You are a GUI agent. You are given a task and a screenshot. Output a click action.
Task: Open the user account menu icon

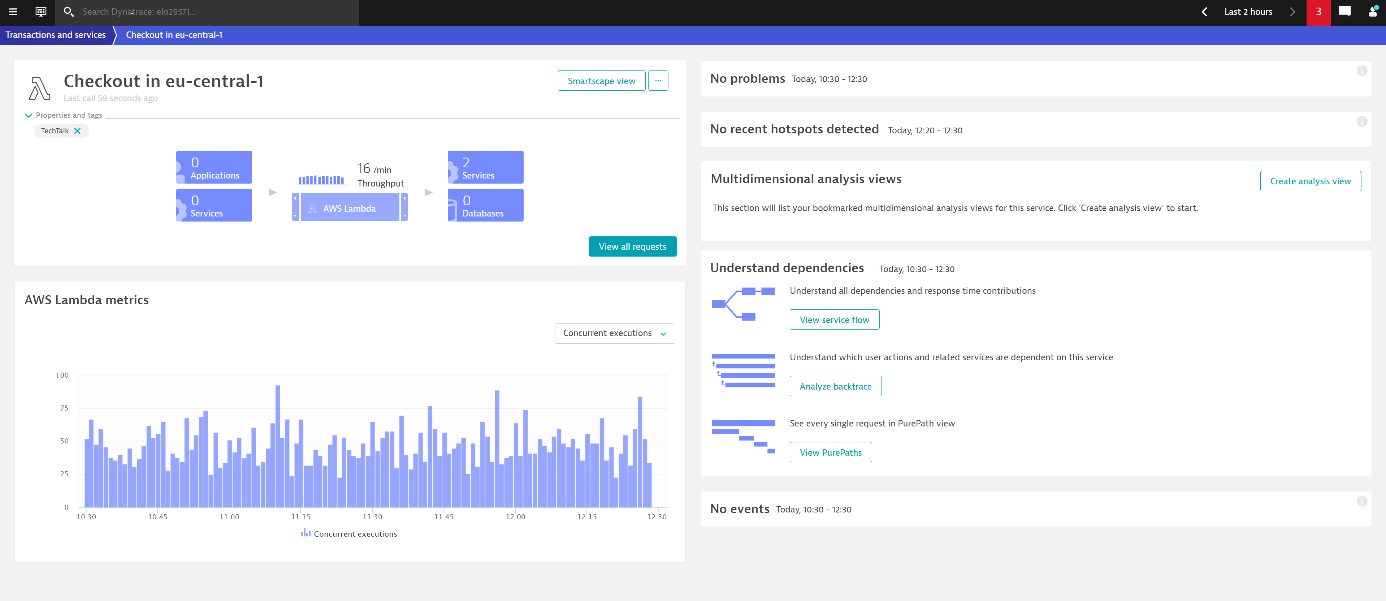(1373, 12)
